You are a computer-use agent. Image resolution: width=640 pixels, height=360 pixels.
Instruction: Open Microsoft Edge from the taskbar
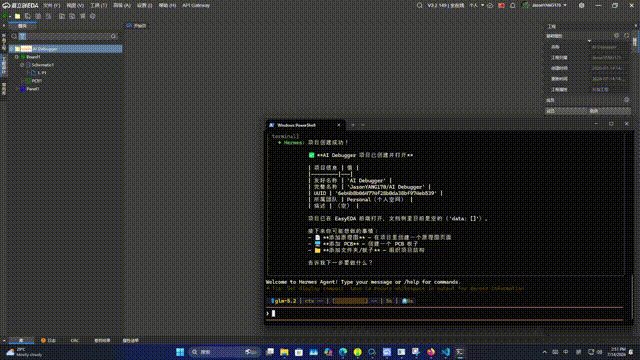pos(343,352)
